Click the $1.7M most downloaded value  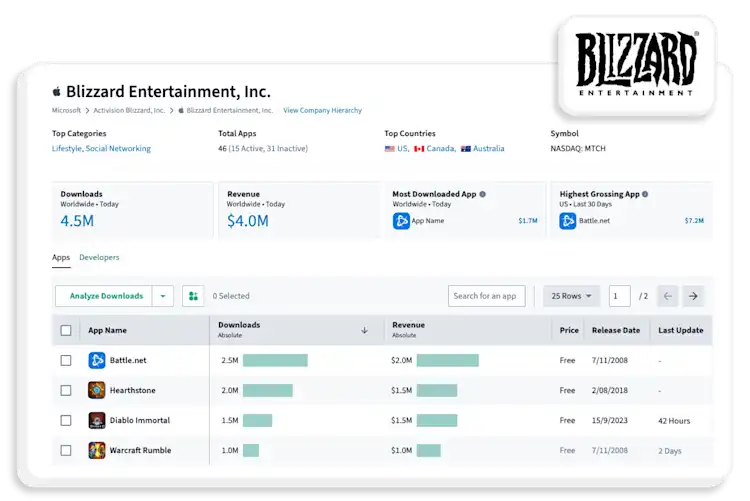click(528, 221)
